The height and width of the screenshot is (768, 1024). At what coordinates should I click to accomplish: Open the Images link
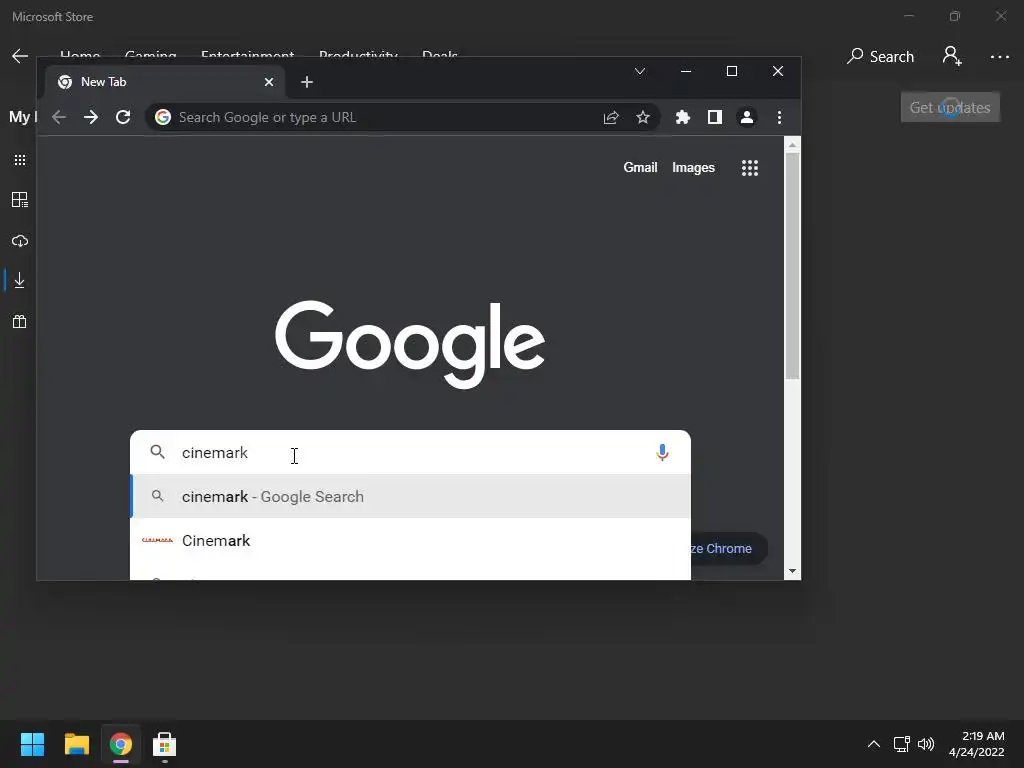[694, 167]
